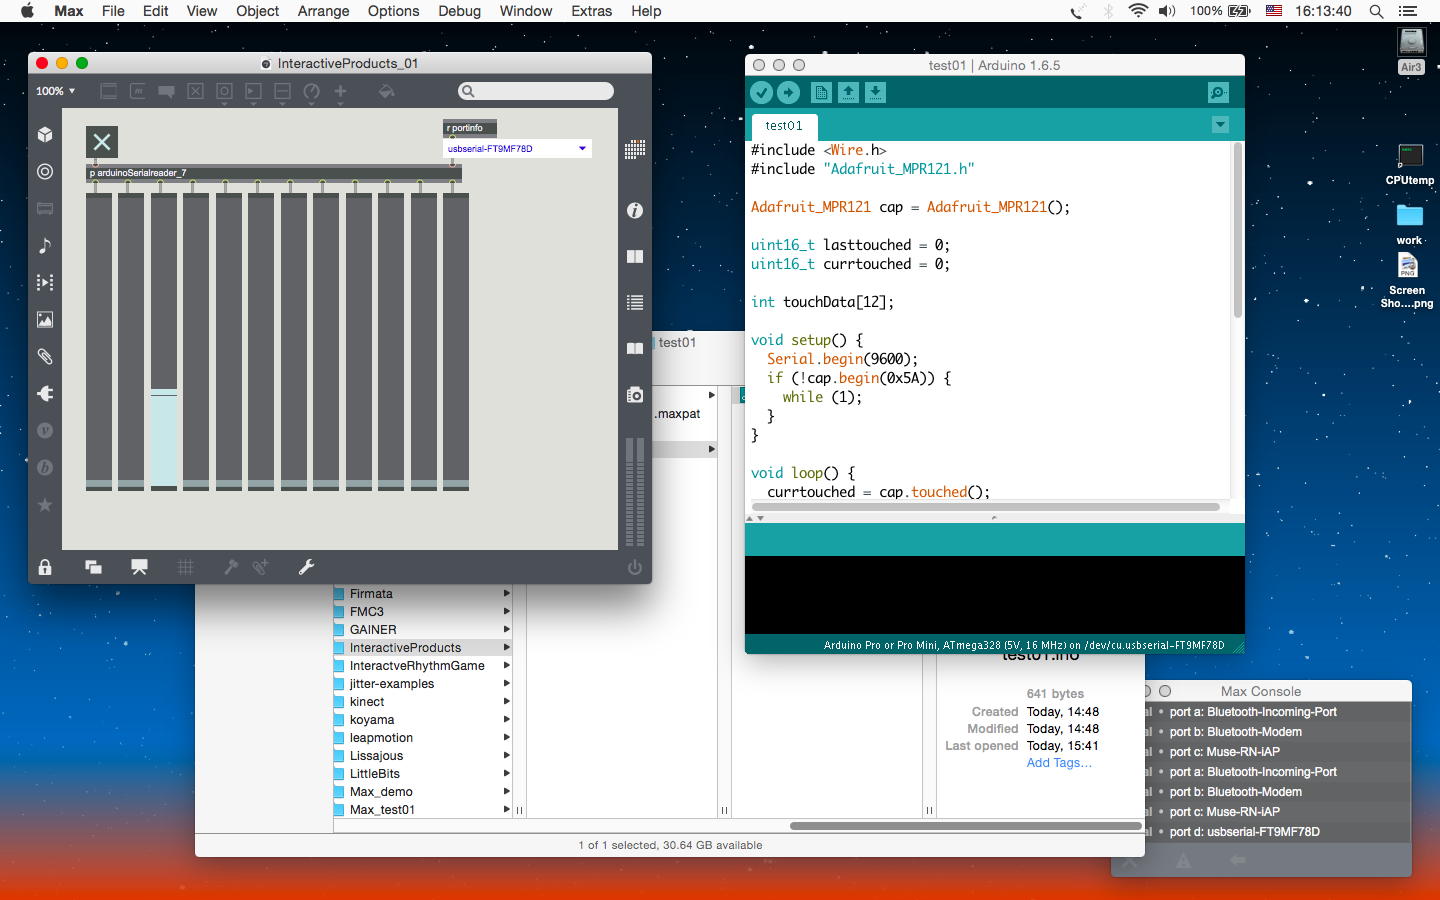The image size is (1440, 900).
Task: Toggle the Max patcher lock icon
Action: tap(45, 567)
